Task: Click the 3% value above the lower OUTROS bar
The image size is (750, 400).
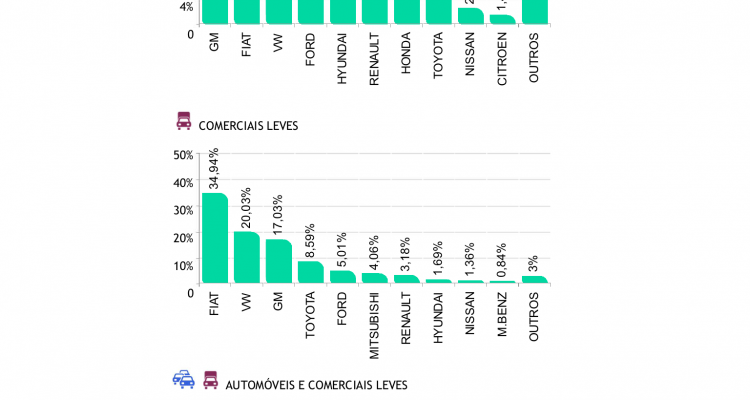Action: click(534, 263)
